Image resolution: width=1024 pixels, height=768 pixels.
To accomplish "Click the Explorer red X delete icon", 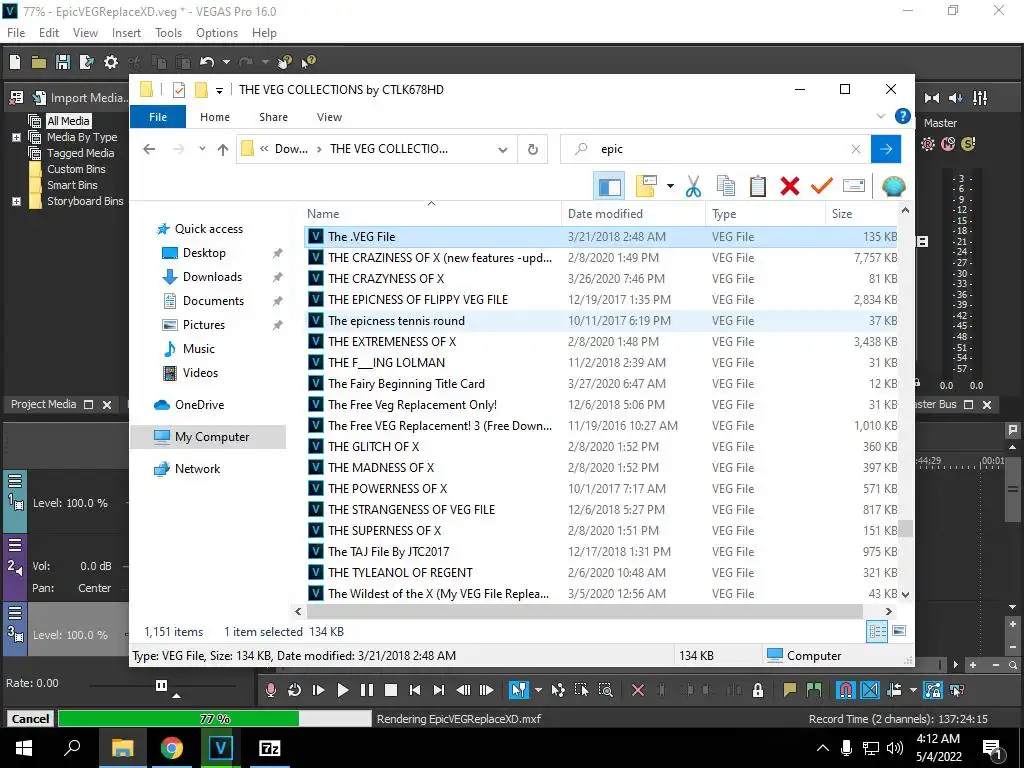I will point(790,187).
